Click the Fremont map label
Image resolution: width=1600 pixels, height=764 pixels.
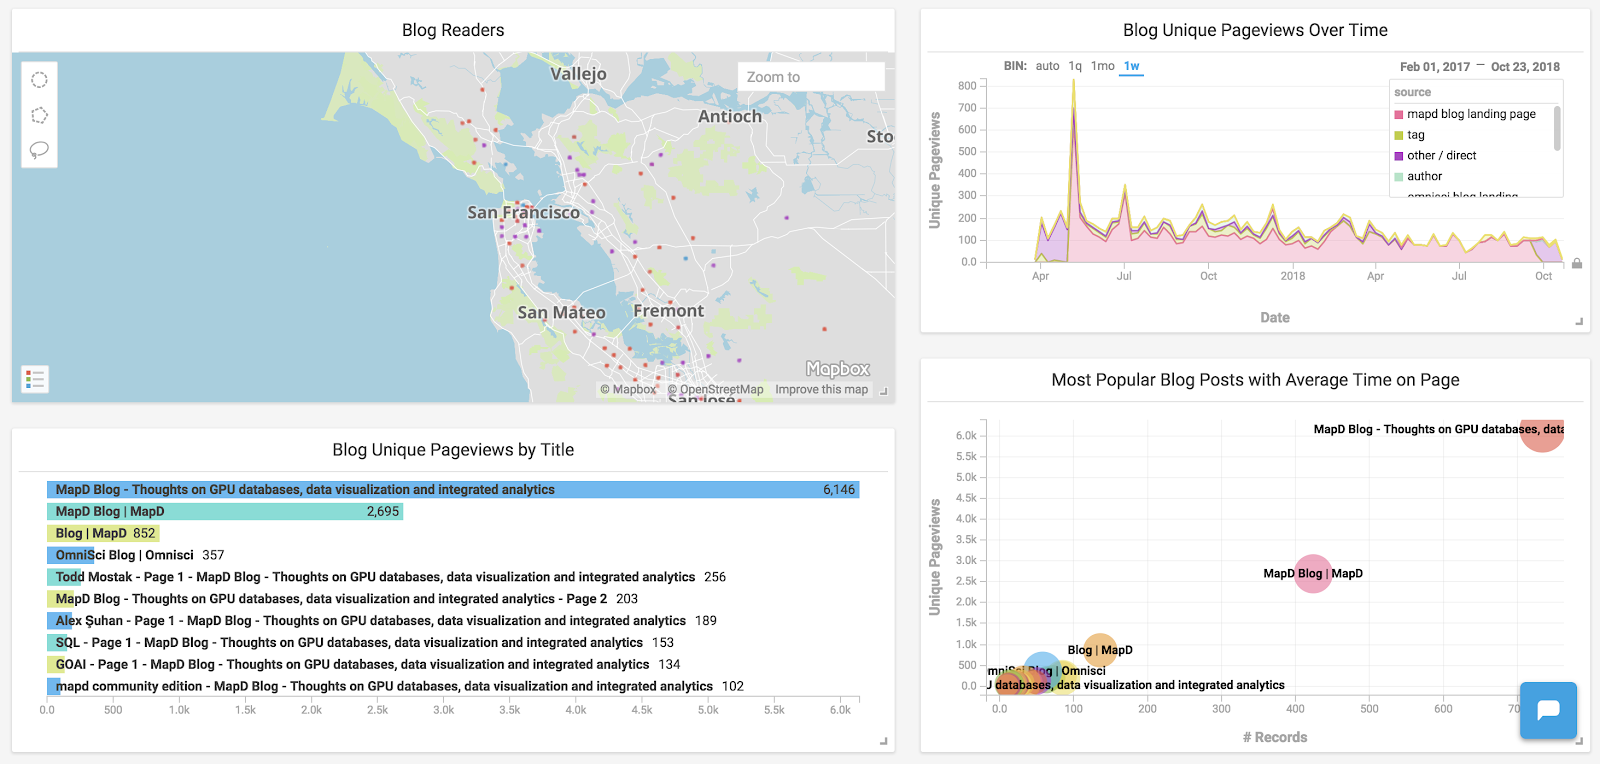tap(668, 311)
